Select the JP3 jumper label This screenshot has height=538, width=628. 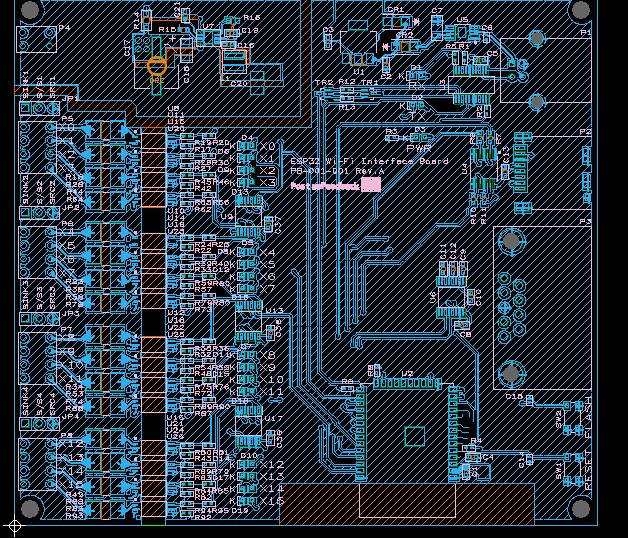pyautogui.click(x=71, y=313)
